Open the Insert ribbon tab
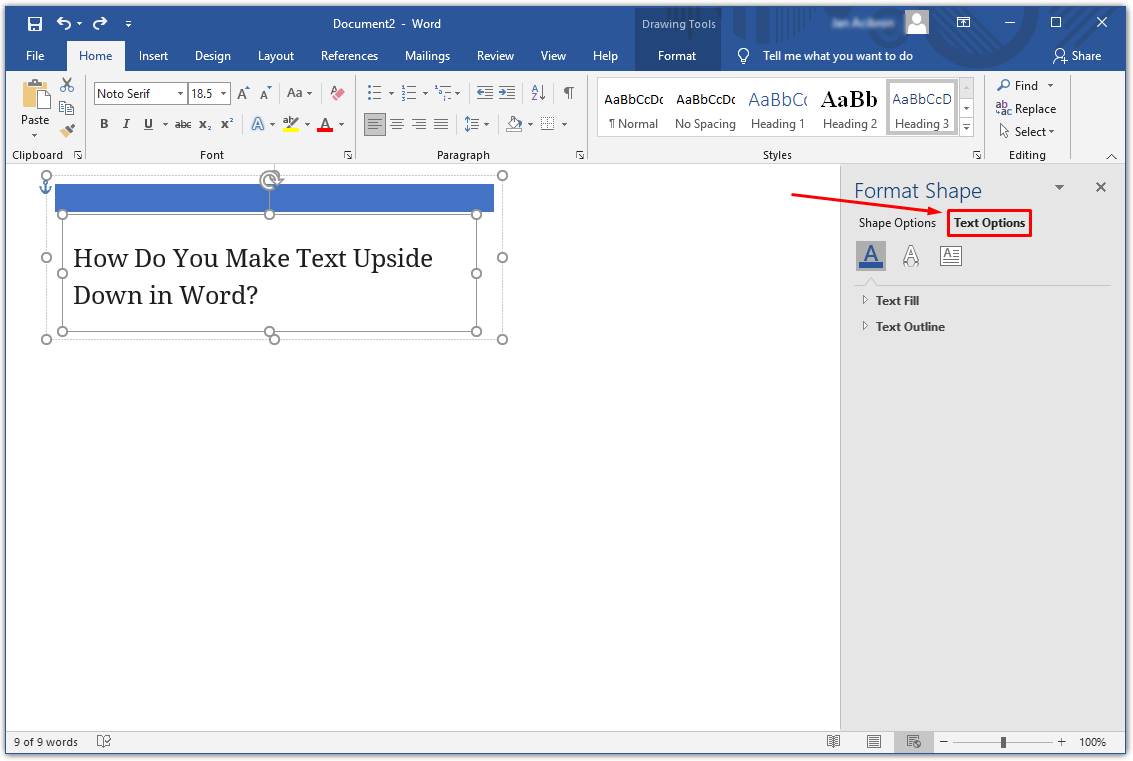 (x=153, y=56)
